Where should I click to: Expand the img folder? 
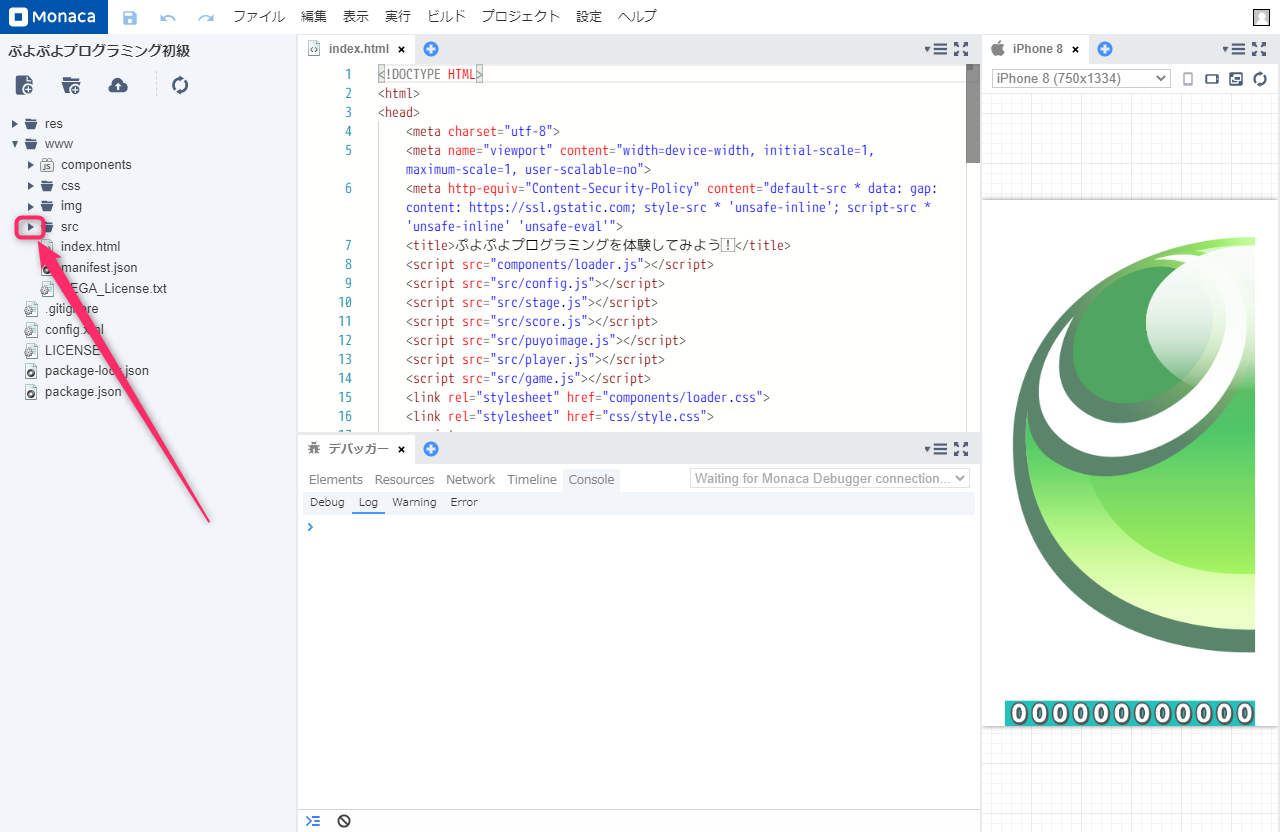click(x=31, y=206)
